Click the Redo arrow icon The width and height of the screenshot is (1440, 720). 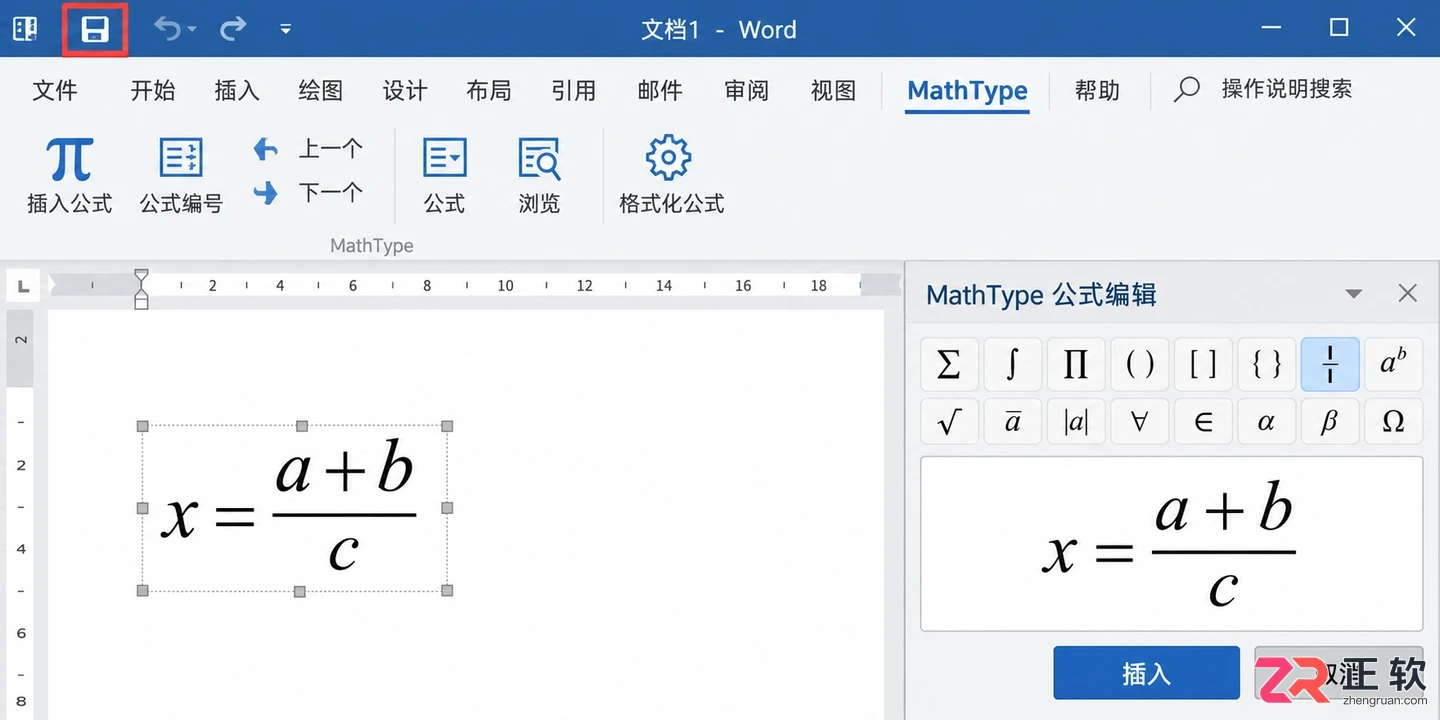(x=233, y=29)
